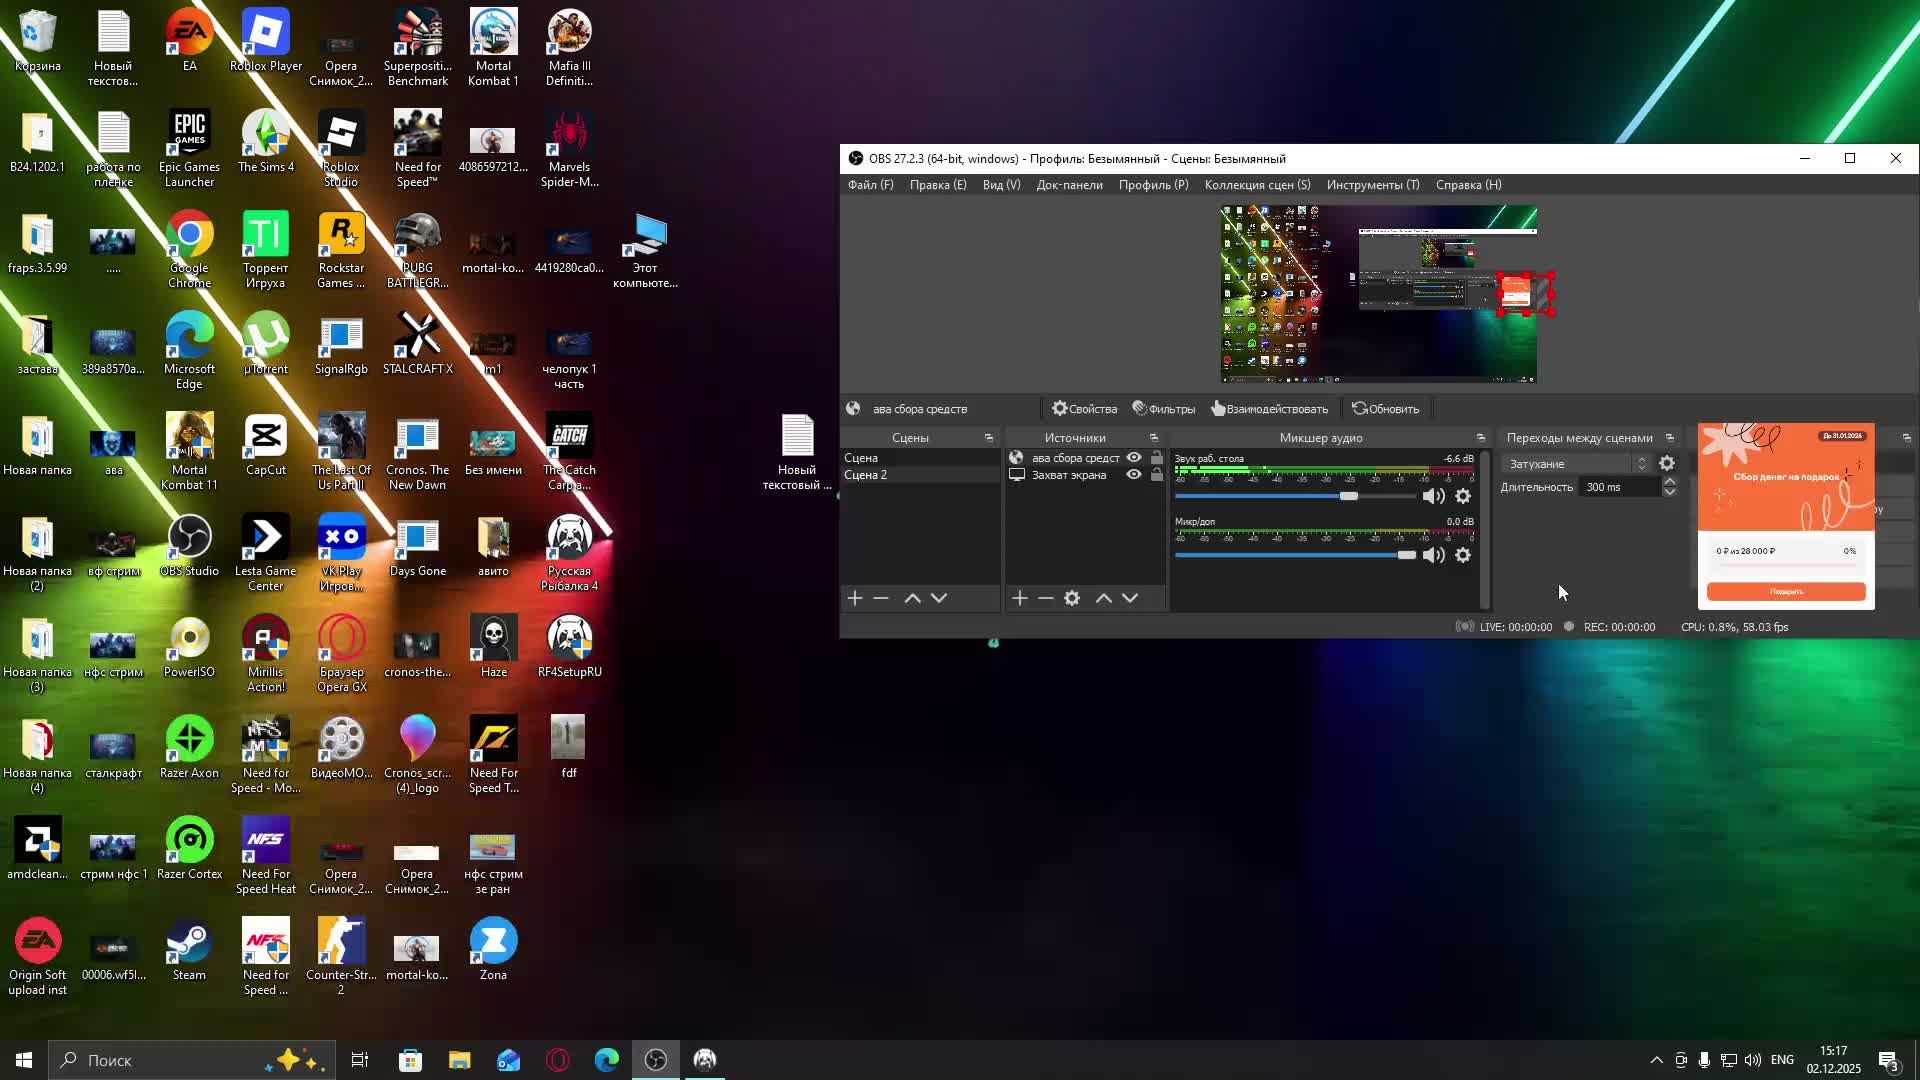Select Сцена 2 in the scenes list

[866, 475]
